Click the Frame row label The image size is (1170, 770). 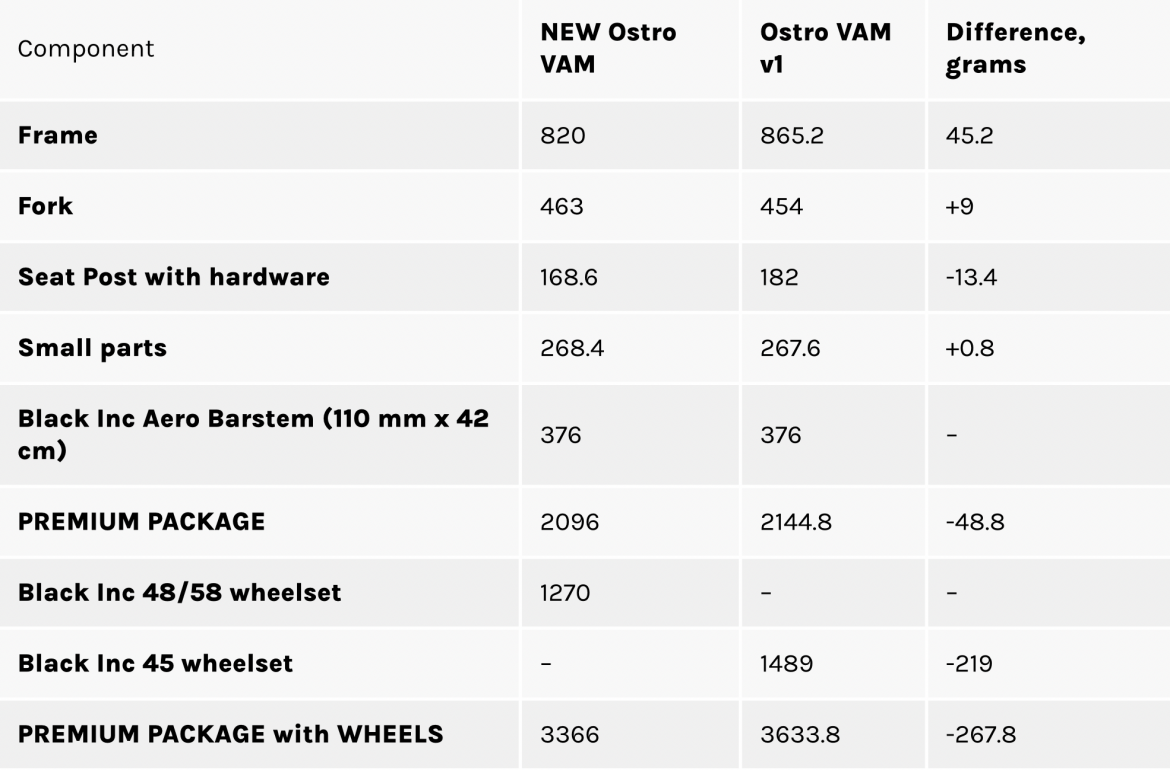click(57, 135)
